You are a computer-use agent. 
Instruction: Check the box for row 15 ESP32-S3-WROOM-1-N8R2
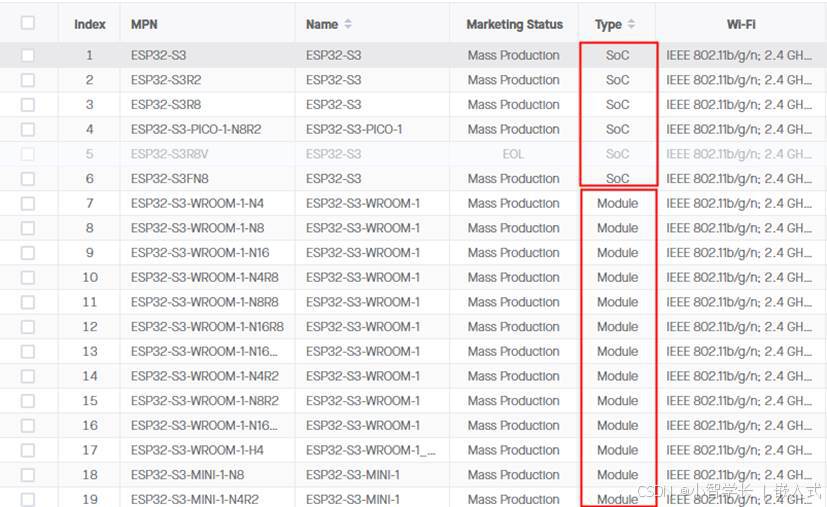[x=27, y=401]
